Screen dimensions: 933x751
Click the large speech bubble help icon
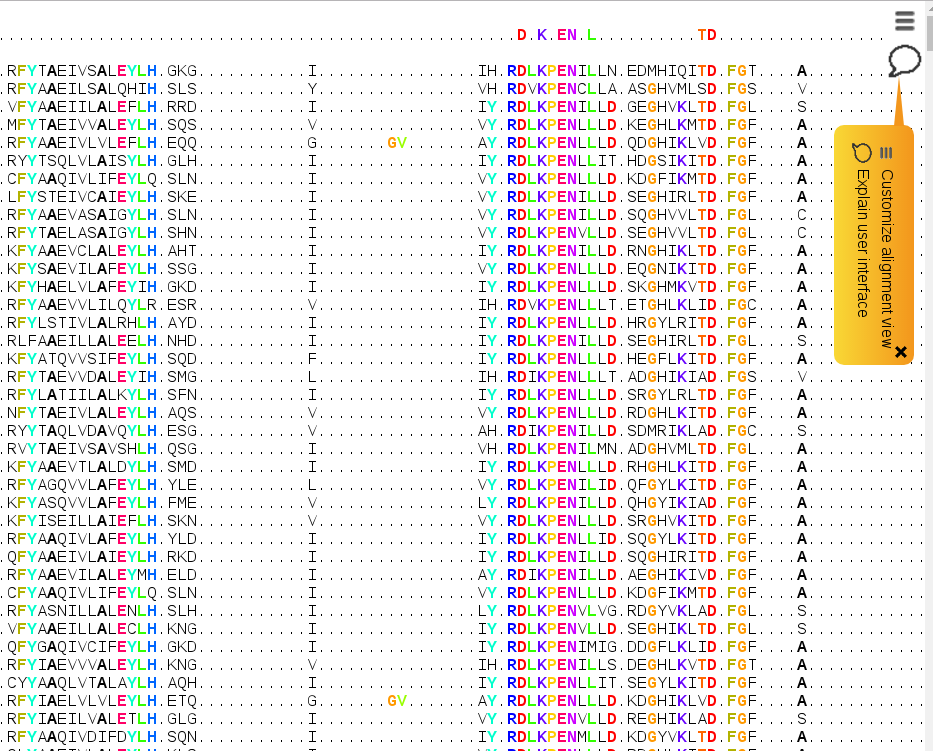904,61
